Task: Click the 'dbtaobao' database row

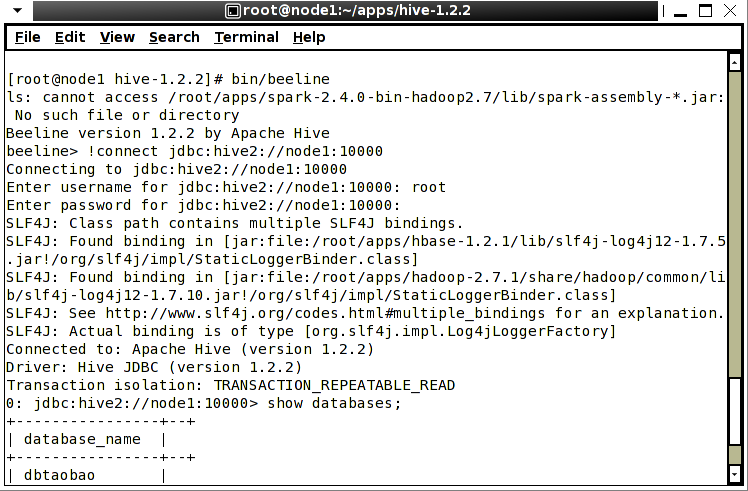Action: pyautogui.click(x=59, y=476)
